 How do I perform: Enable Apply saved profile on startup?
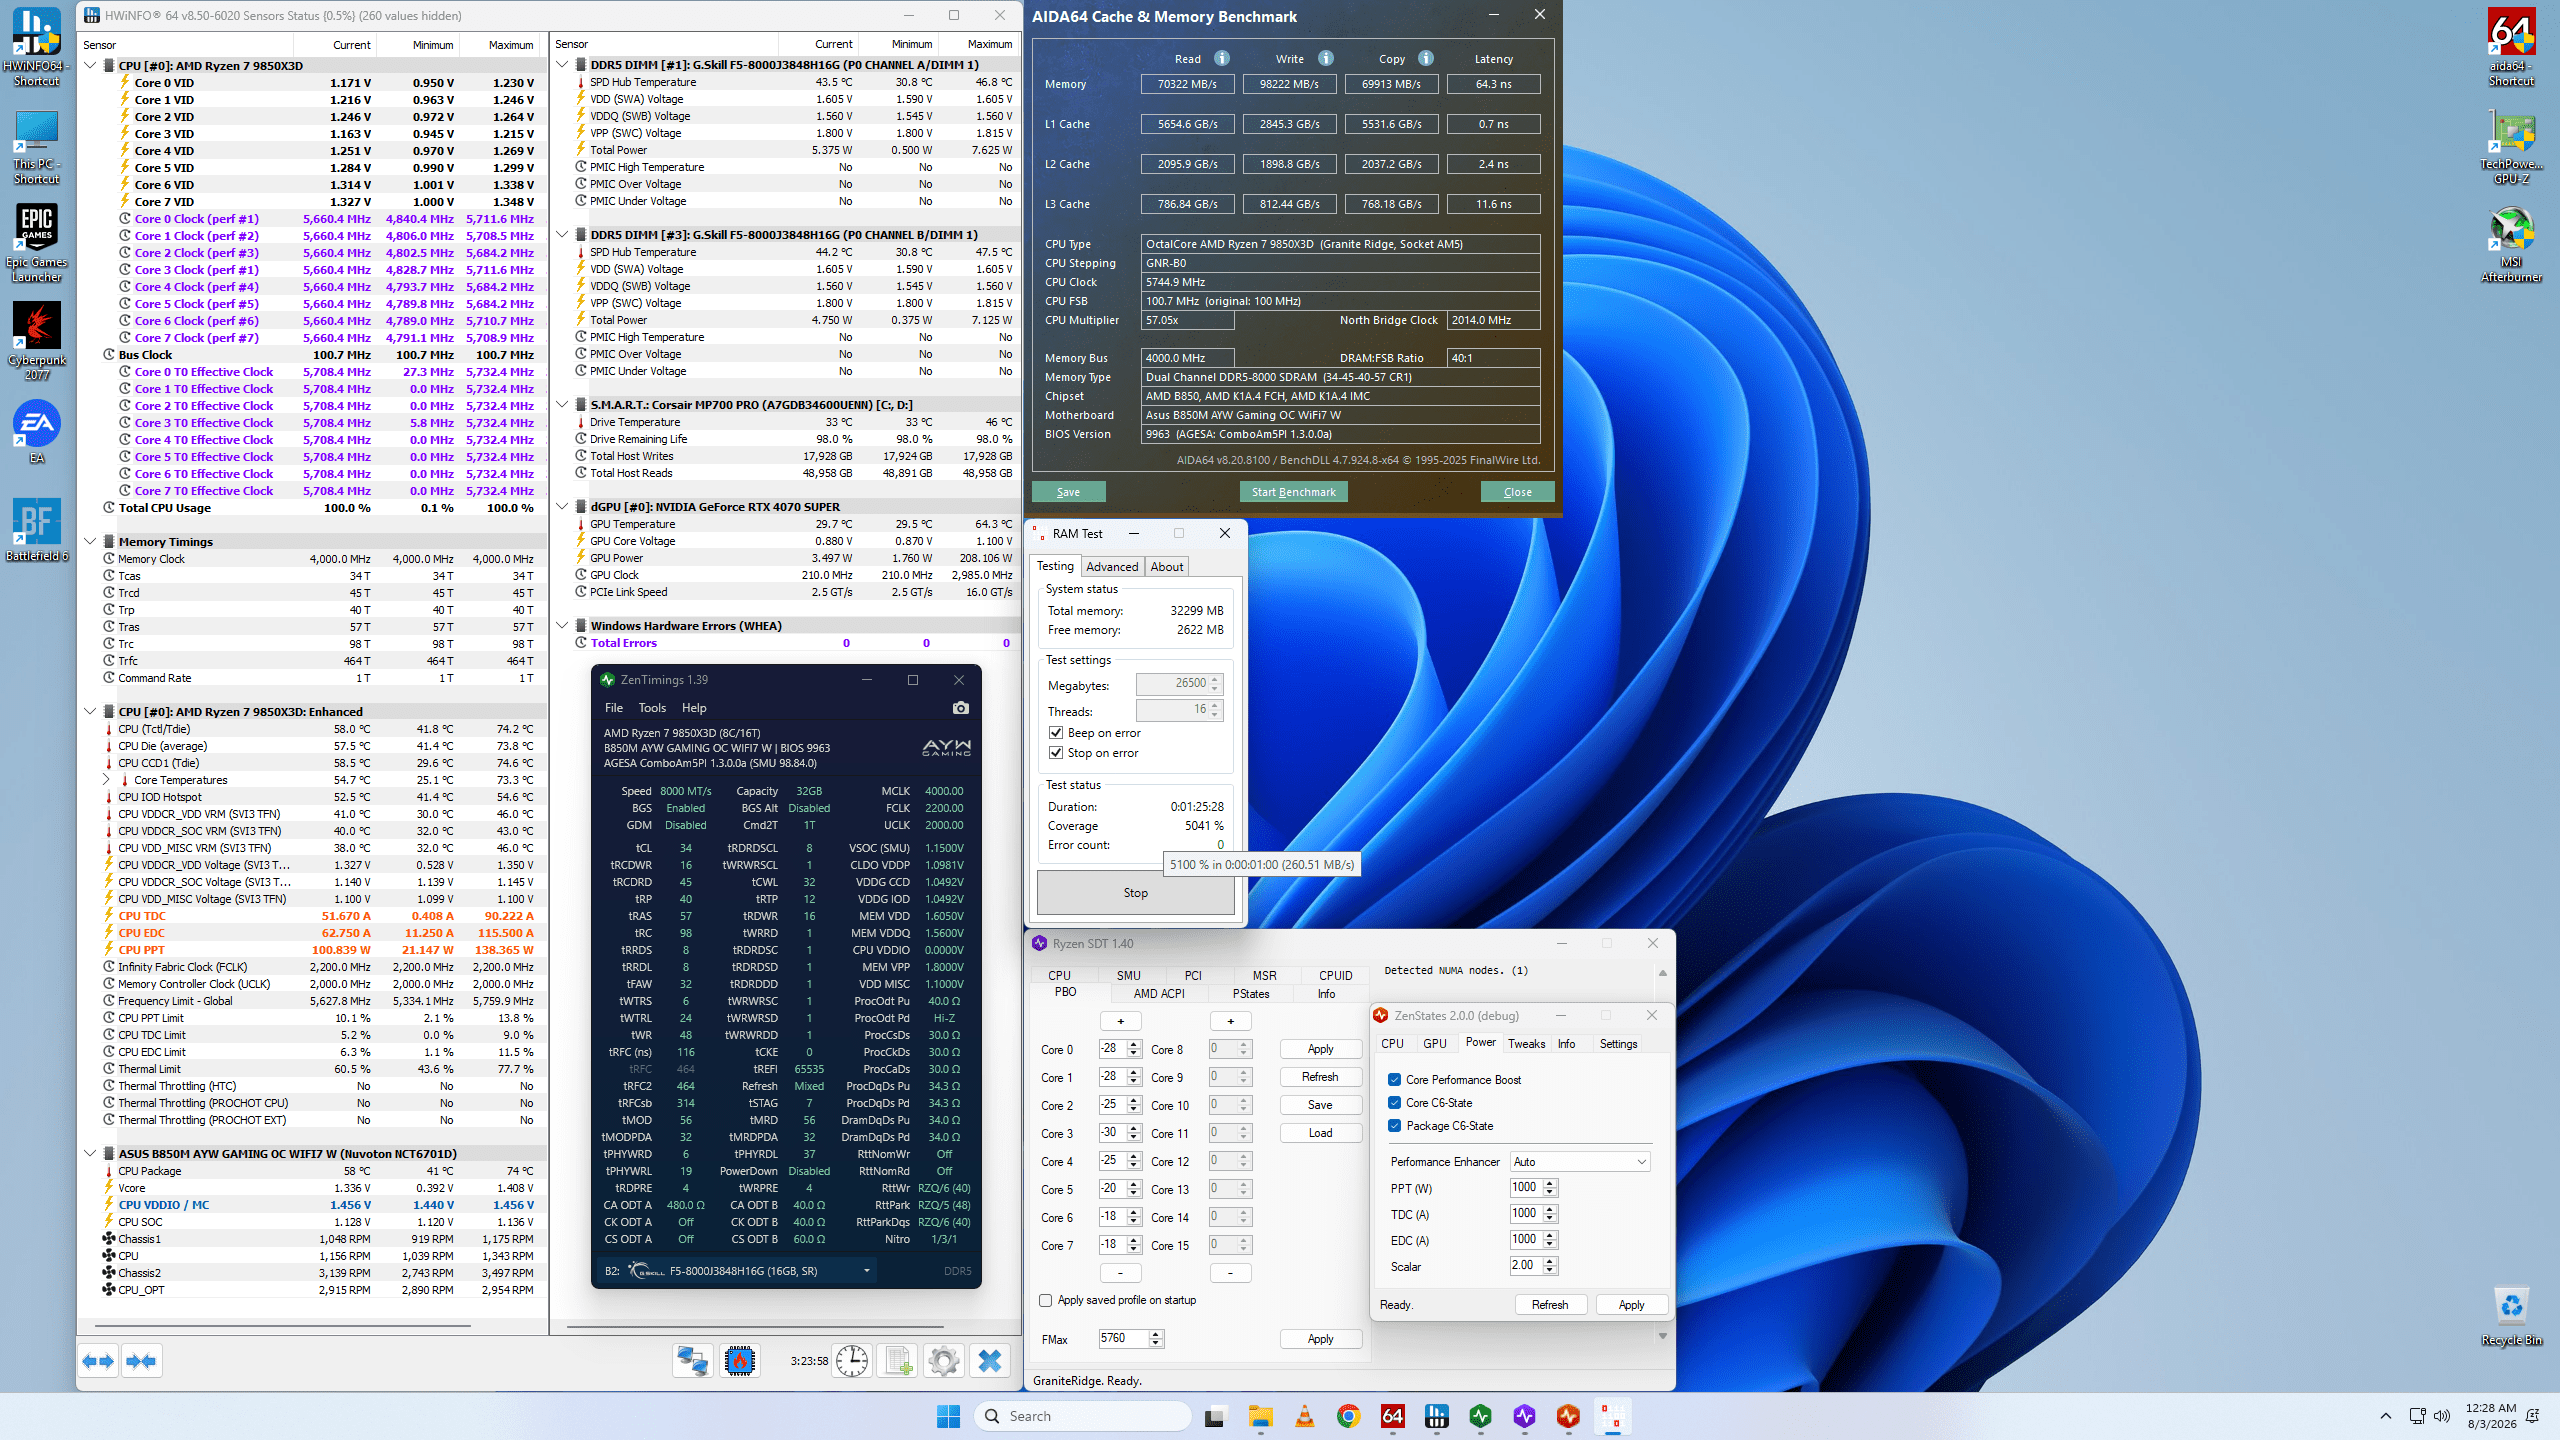pyautogui.click(x=1046, y=1301)
